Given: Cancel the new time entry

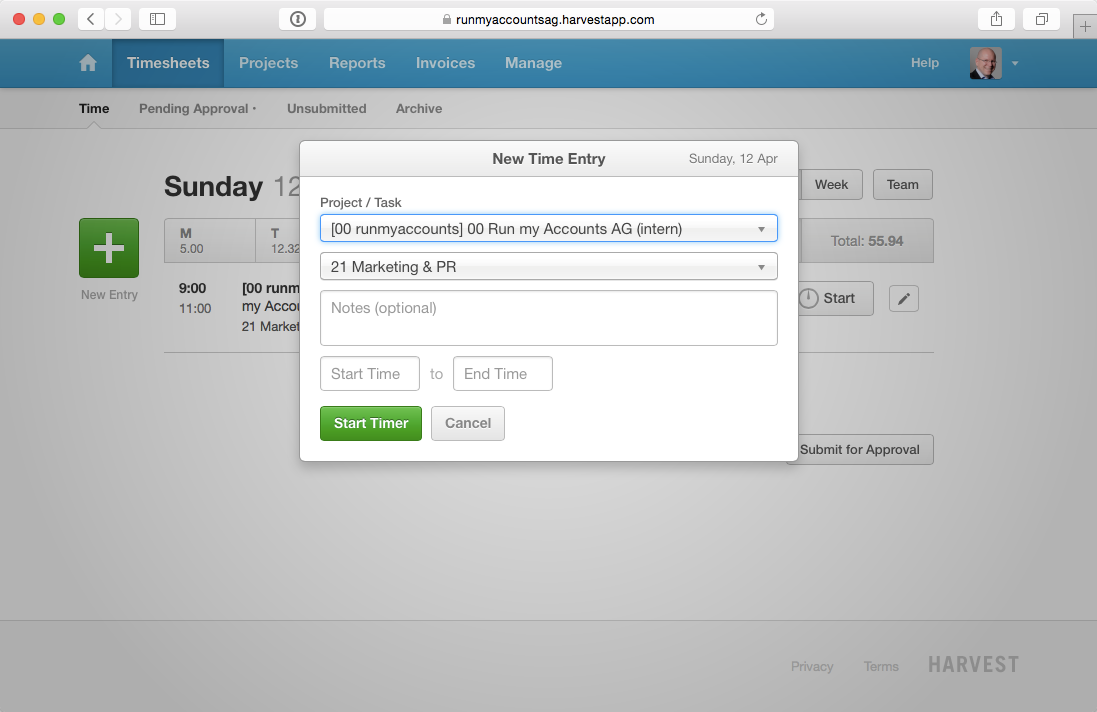Looking at the screenshot, I should click(468, 423).
